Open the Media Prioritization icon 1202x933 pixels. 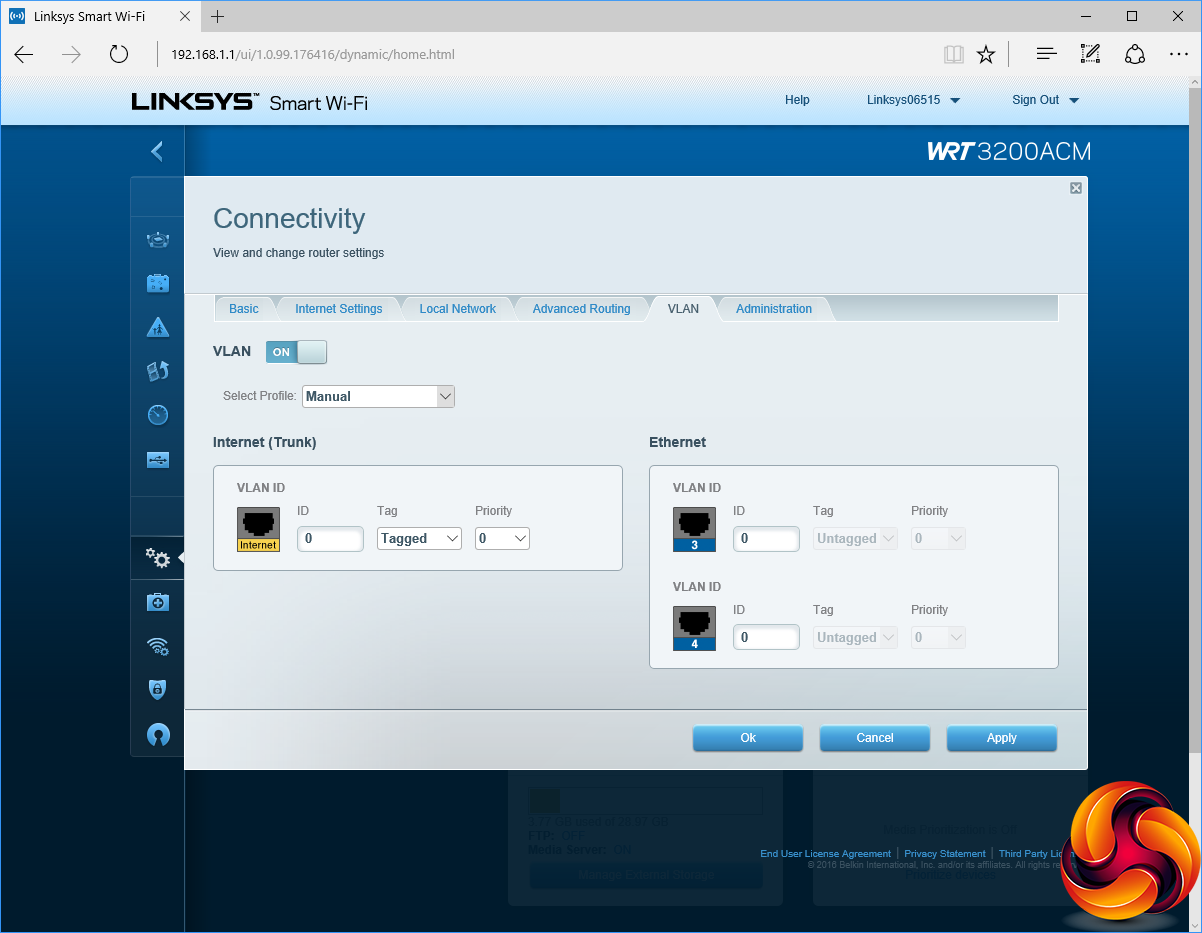click(x=158, y=371)
